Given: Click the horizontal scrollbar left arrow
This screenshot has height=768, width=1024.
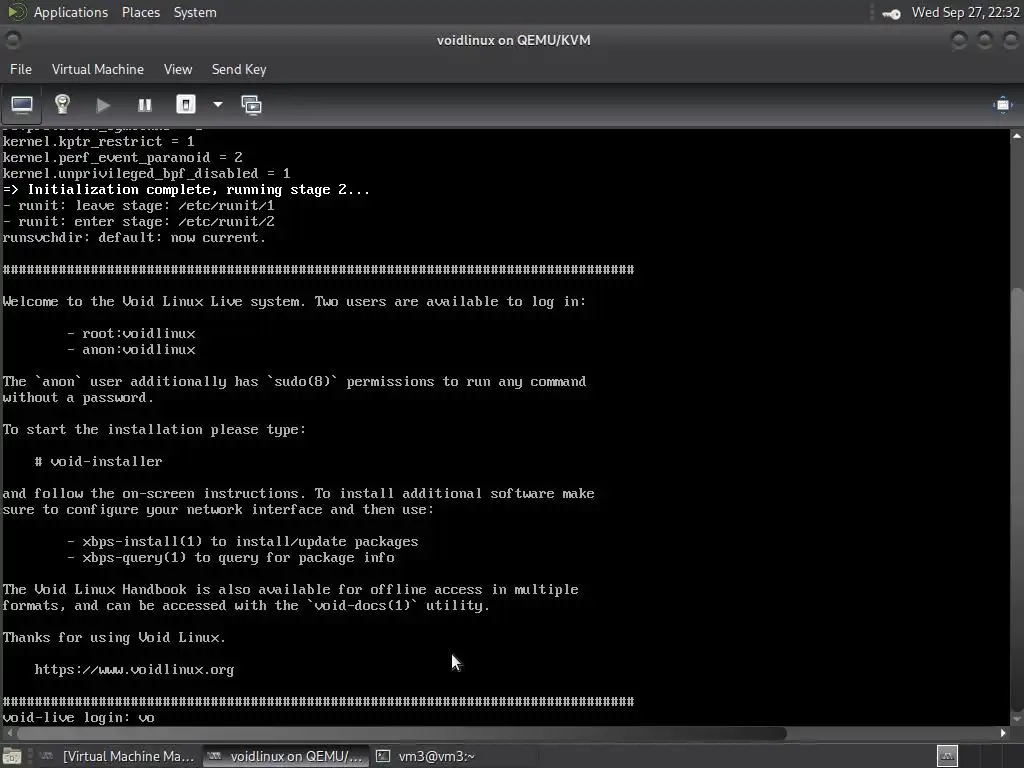Looking at the screenshot, I should (8, 733).
